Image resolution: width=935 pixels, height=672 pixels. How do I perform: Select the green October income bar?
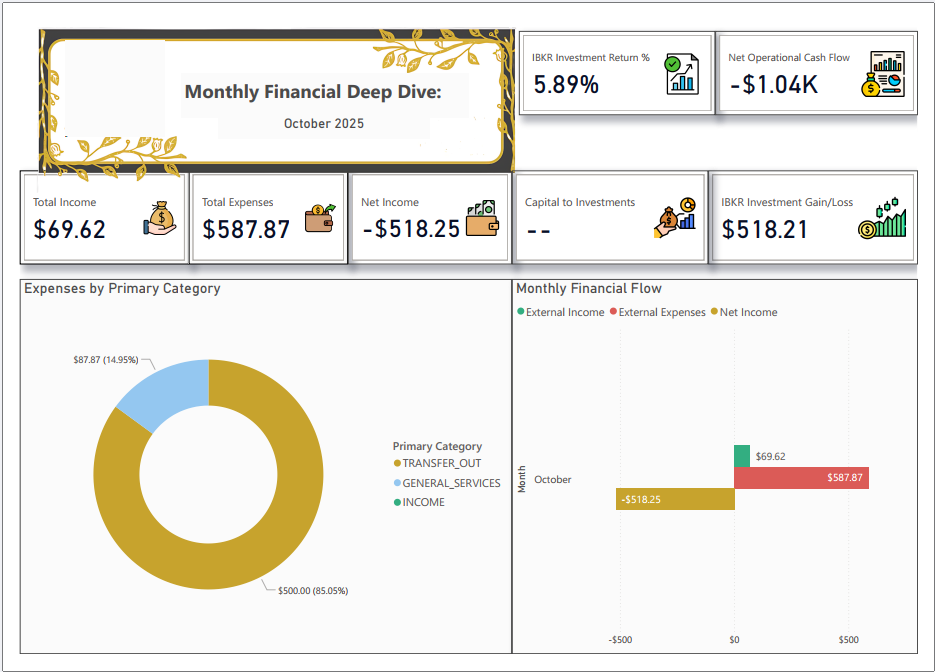[742, 455]
